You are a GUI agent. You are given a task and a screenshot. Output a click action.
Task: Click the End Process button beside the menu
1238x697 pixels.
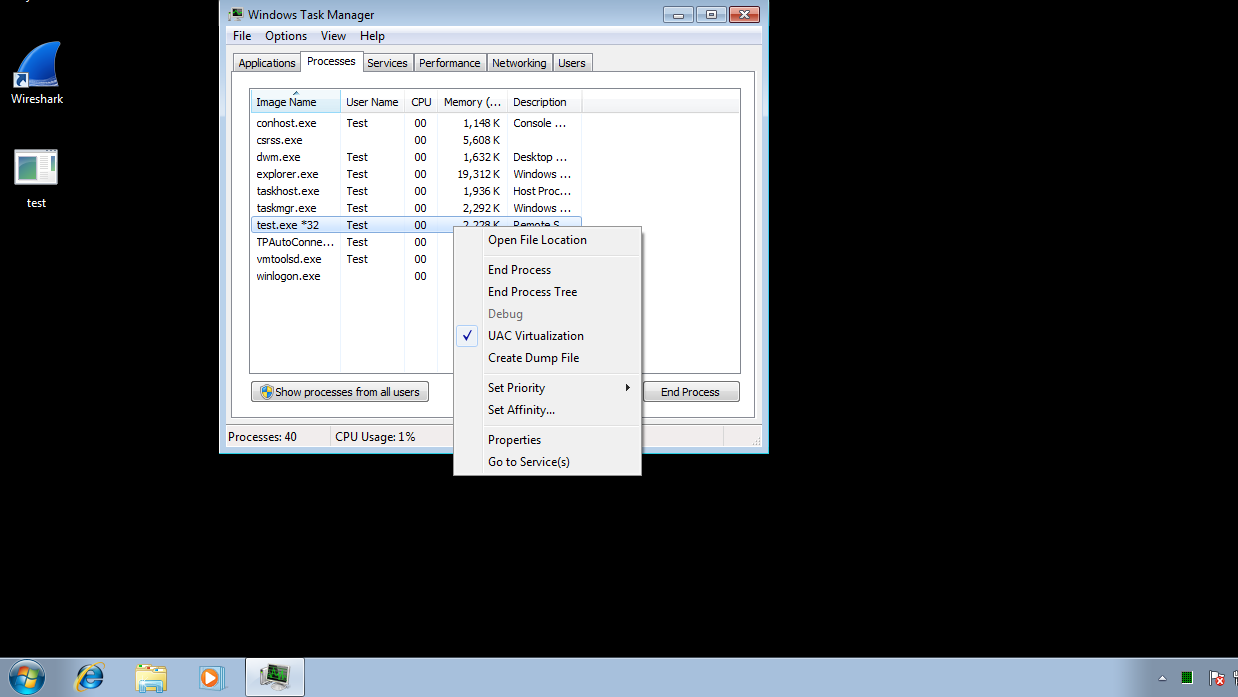click(691, 392)
